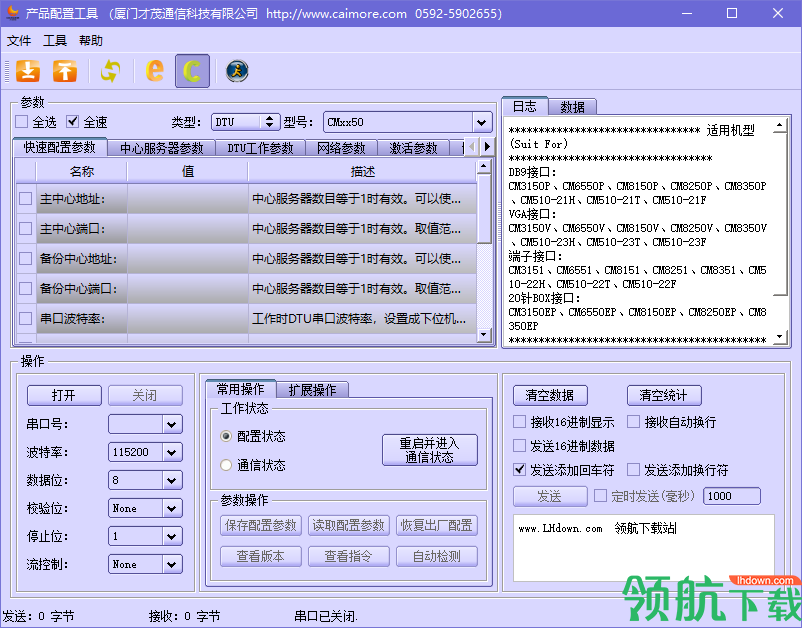Click the 值 column header

tap(188, 172)
